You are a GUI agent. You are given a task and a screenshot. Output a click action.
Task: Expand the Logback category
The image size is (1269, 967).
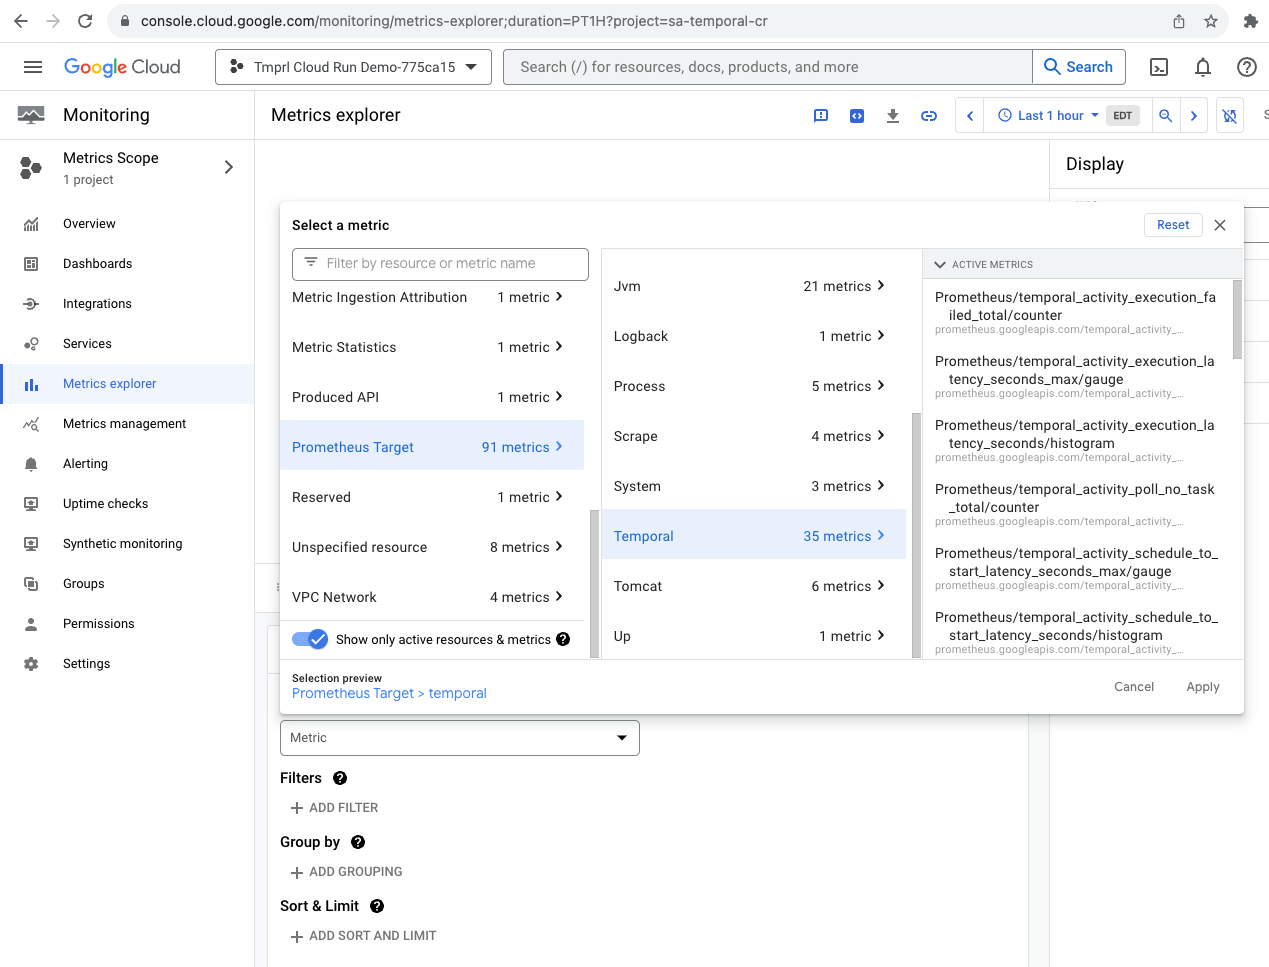(x=754, y=336)
